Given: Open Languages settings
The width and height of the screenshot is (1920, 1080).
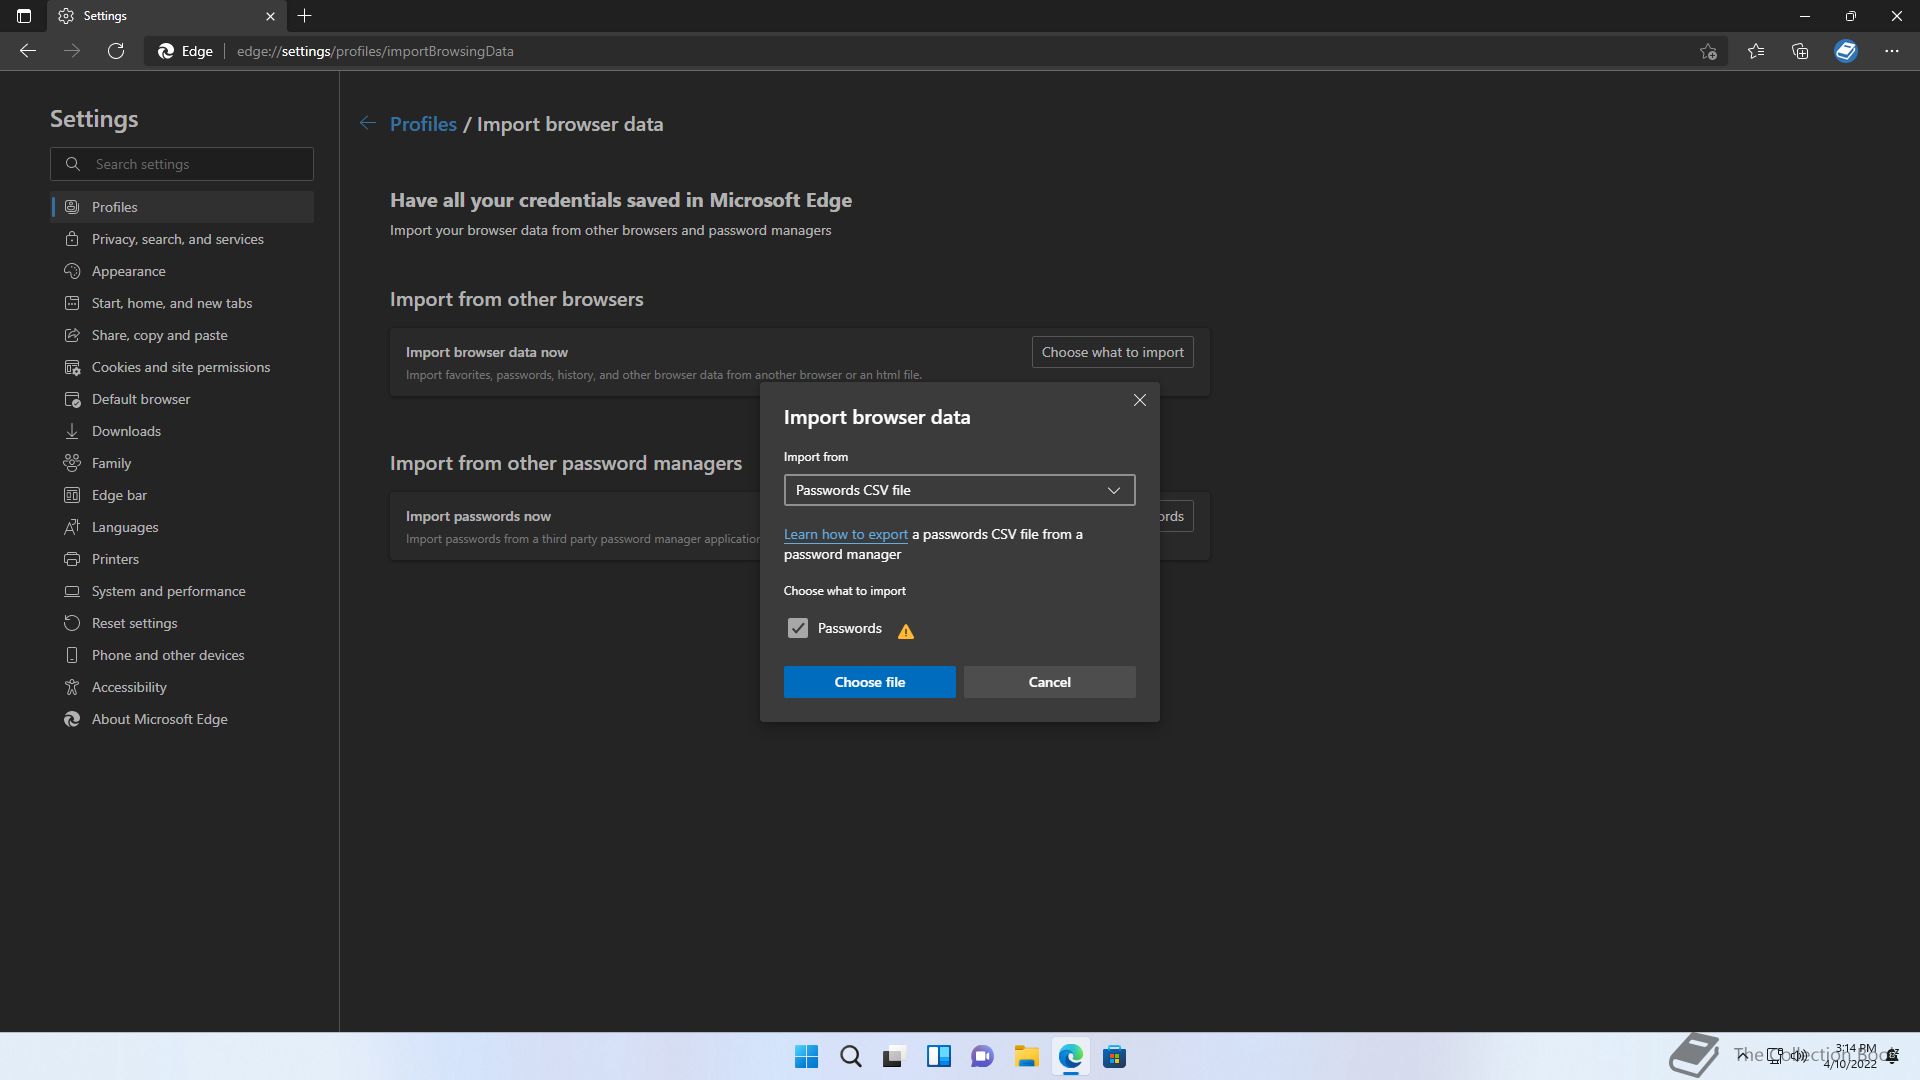Looking at the screenshot, I should tap(182, 527).
